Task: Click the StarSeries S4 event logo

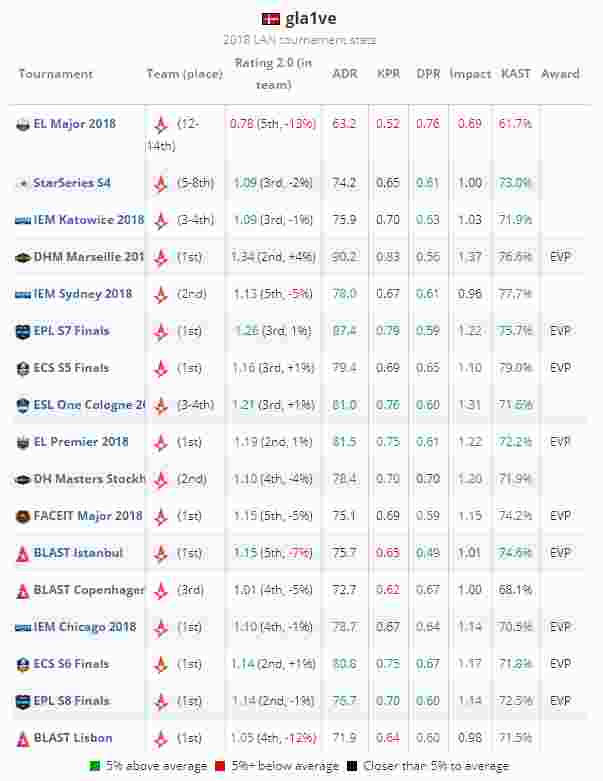Action: pos(23,183)
